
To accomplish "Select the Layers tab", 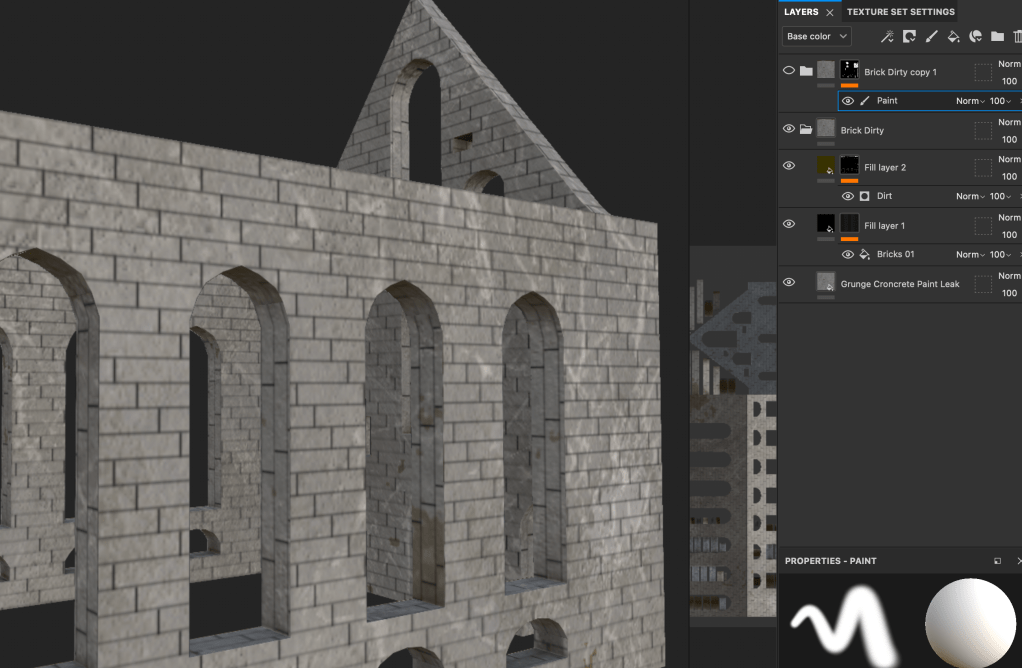I will 801,12.
